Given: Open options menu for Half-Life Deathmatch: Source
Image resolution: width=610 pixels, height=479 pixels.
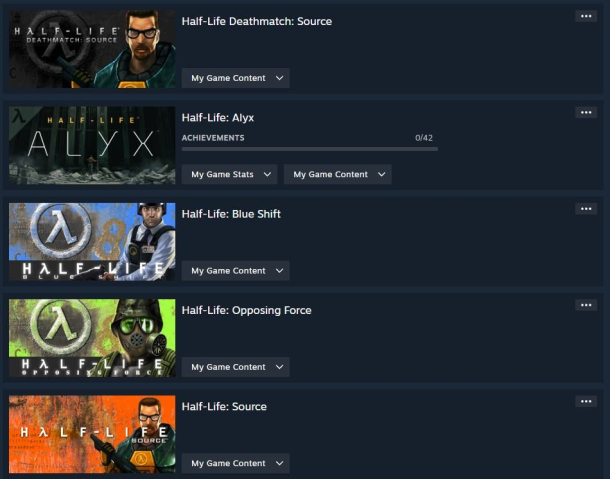Looking at the screenshot, I should click(x=586, y=16).
